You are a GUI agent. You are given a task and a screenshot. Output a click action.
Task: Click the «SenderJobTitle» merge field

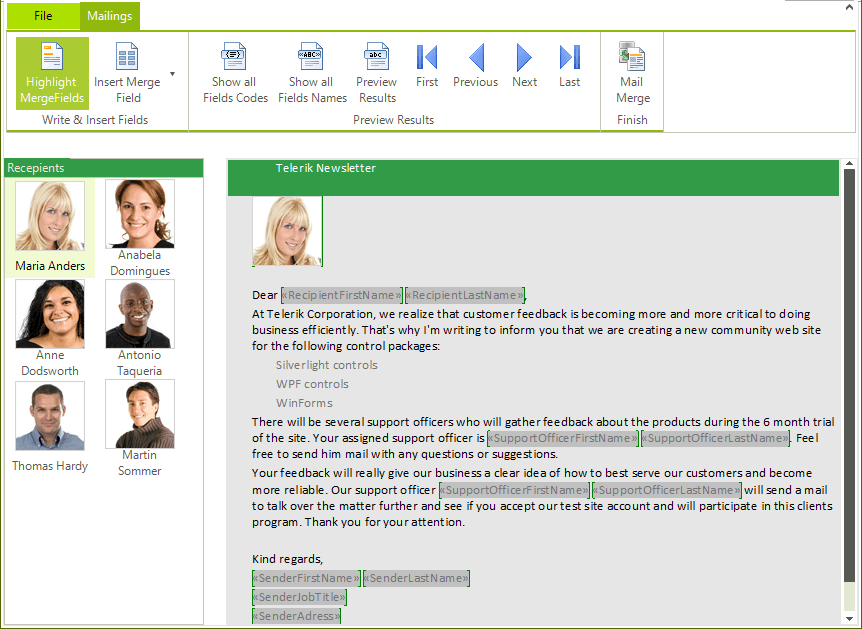[300, 597]
